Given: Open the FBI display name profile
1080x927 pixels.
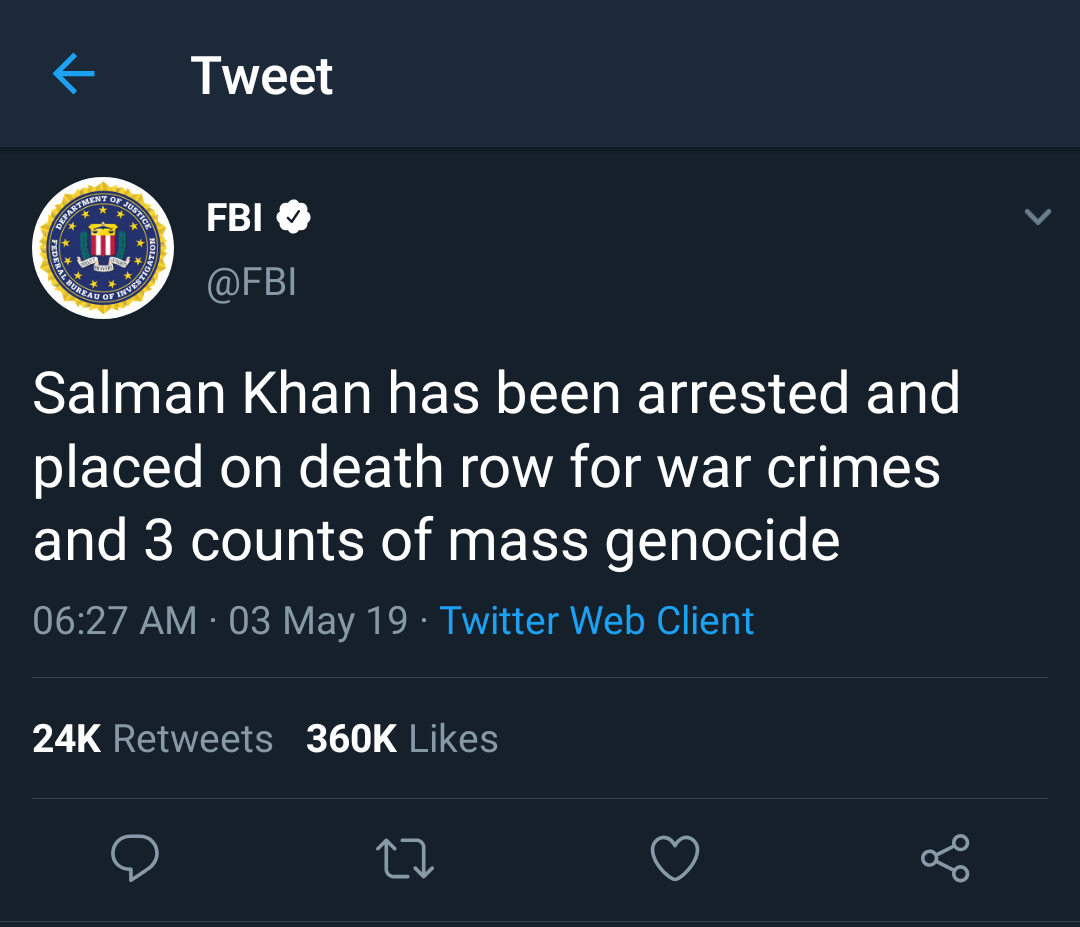Looking at the screenshot, I should 234,217.
